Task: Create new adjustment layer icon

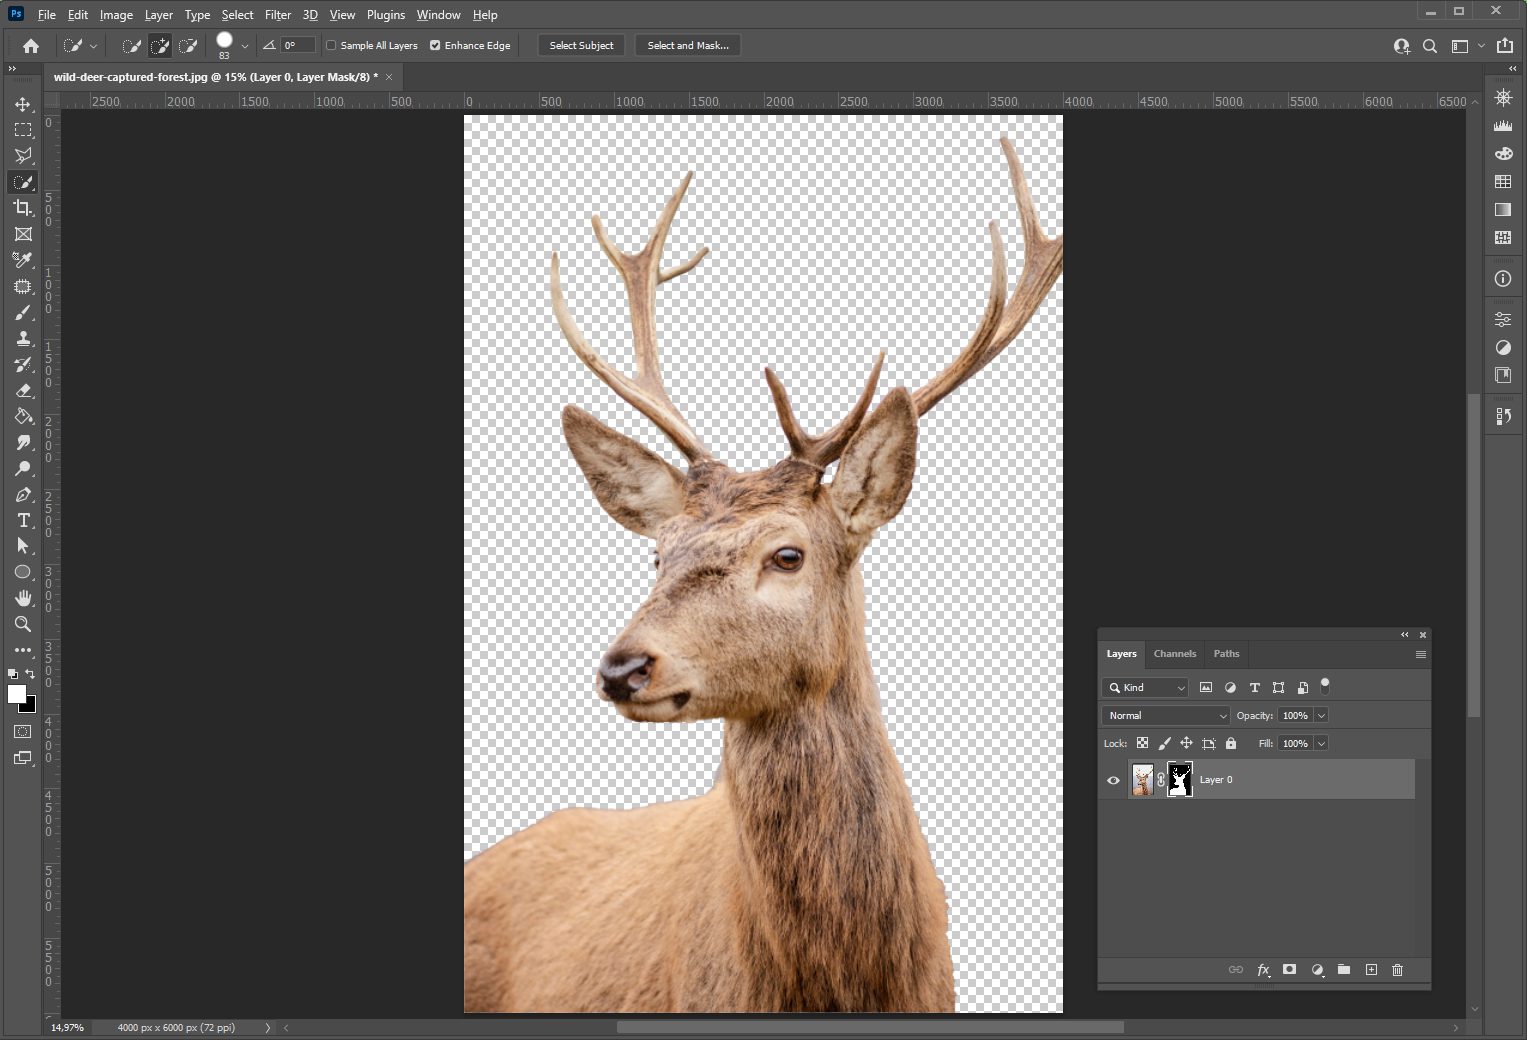Action: (x=1317, y=970)
